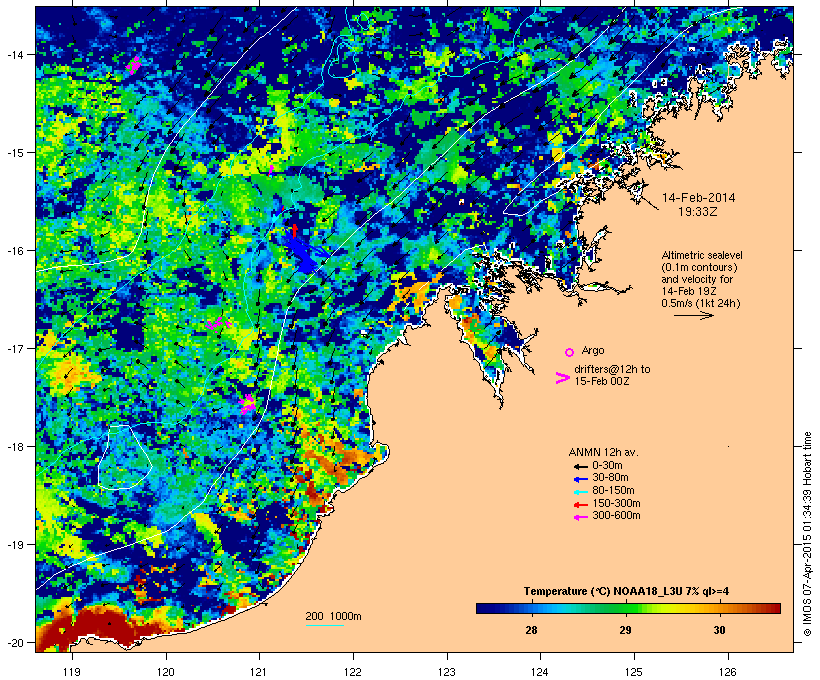Click the Temperature NOAA18_L3U colorbar title

(626, 592)
